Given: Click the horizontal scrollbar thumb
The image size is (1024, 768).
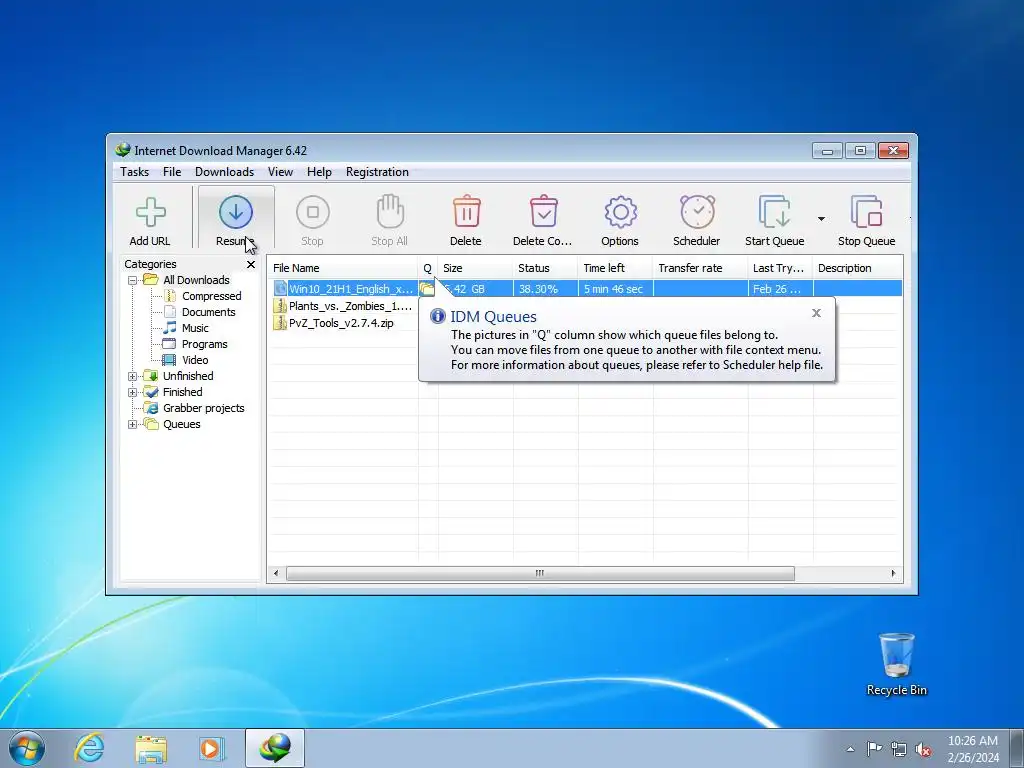Looking at the screenshot, I should (x=540, y=573).
